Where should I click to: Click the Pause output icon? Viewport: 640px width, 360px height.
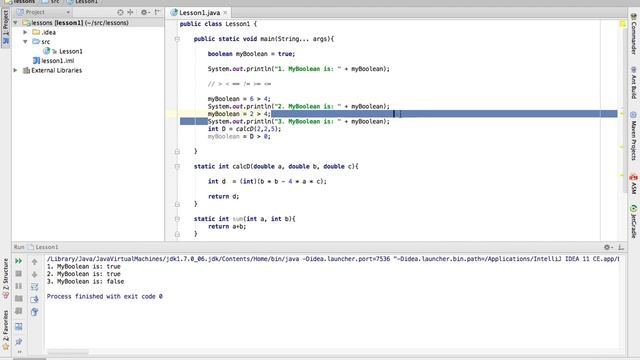point(18,286)
